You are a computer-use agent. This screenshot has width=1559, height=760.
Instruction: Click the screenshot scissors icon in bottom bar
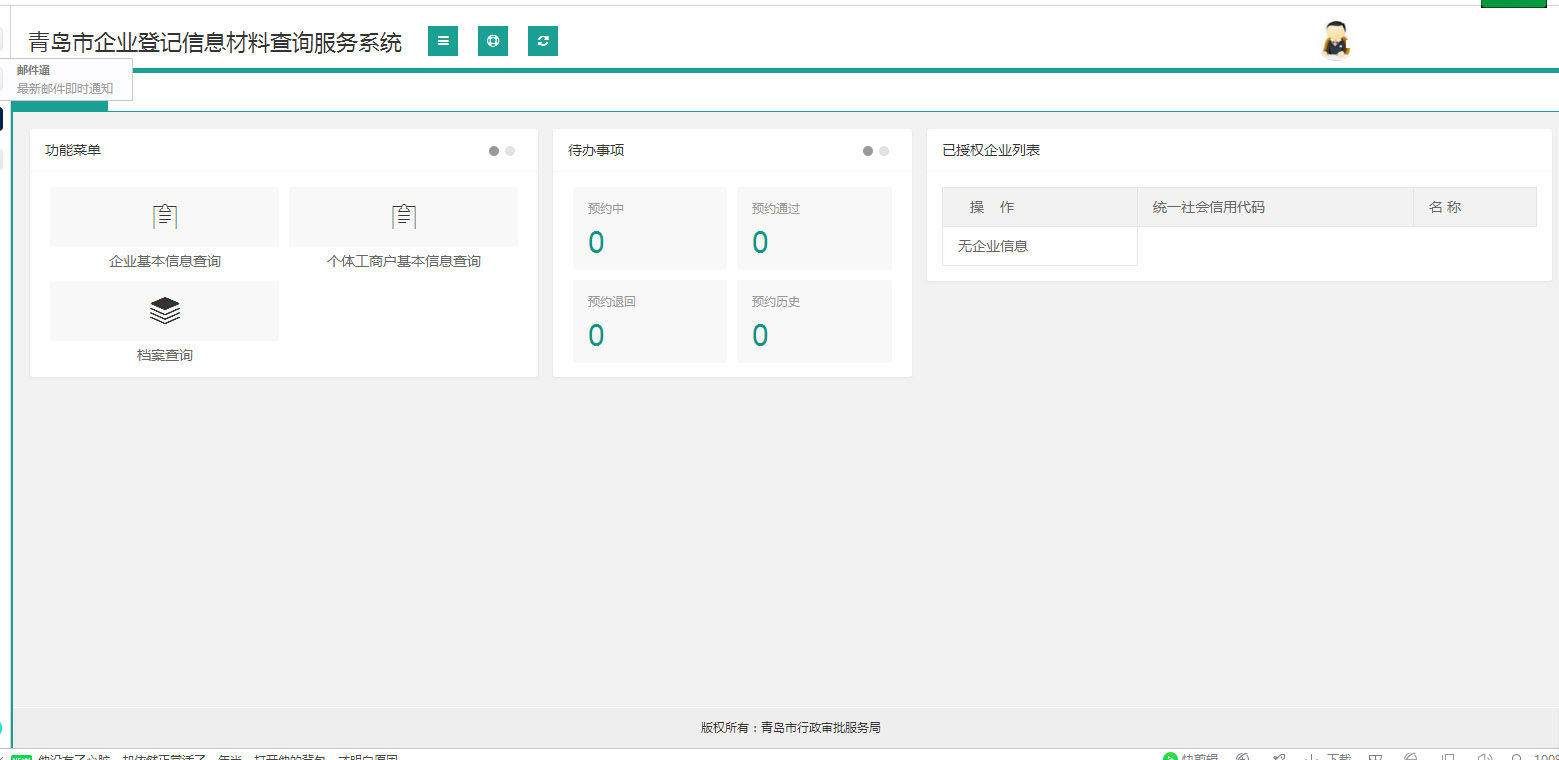click(x=1280, y=757)
